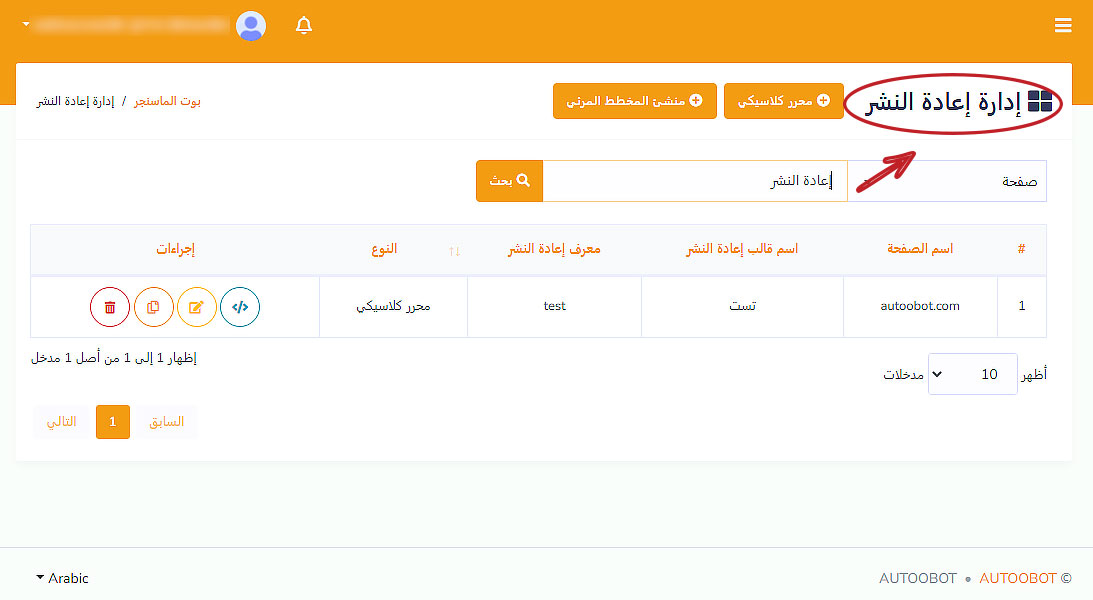1093x600 pixels.
Task: Open the بوت الماسنجر breadcrumb link
Action: coord(167,101)
